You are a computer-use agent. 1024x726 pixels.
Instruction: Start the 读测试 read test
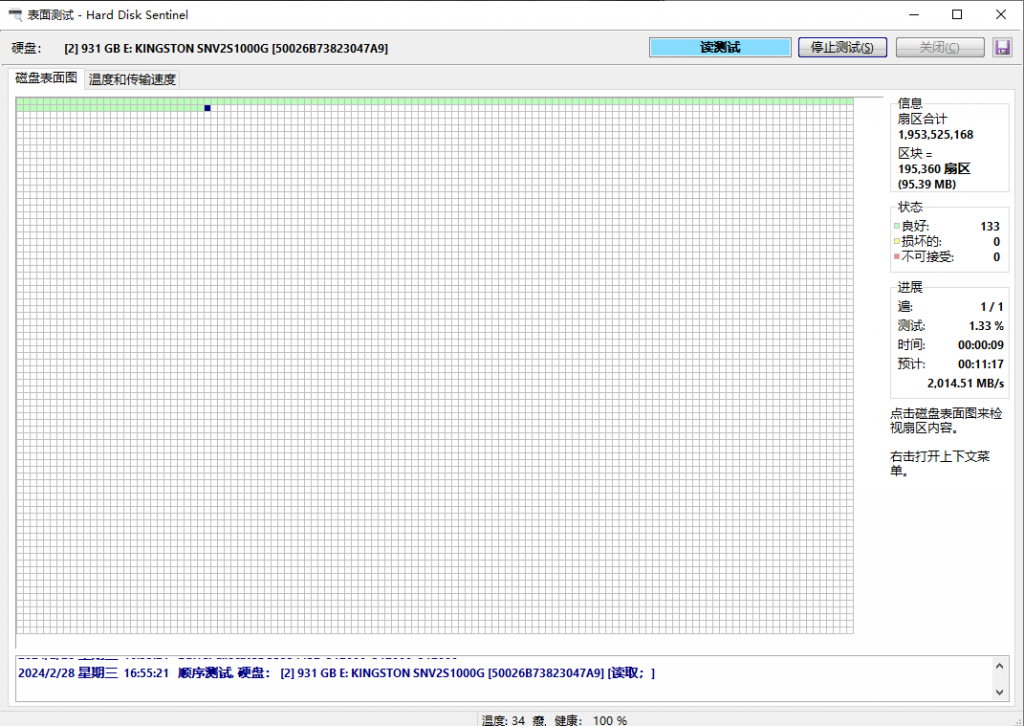click(719, 47)
